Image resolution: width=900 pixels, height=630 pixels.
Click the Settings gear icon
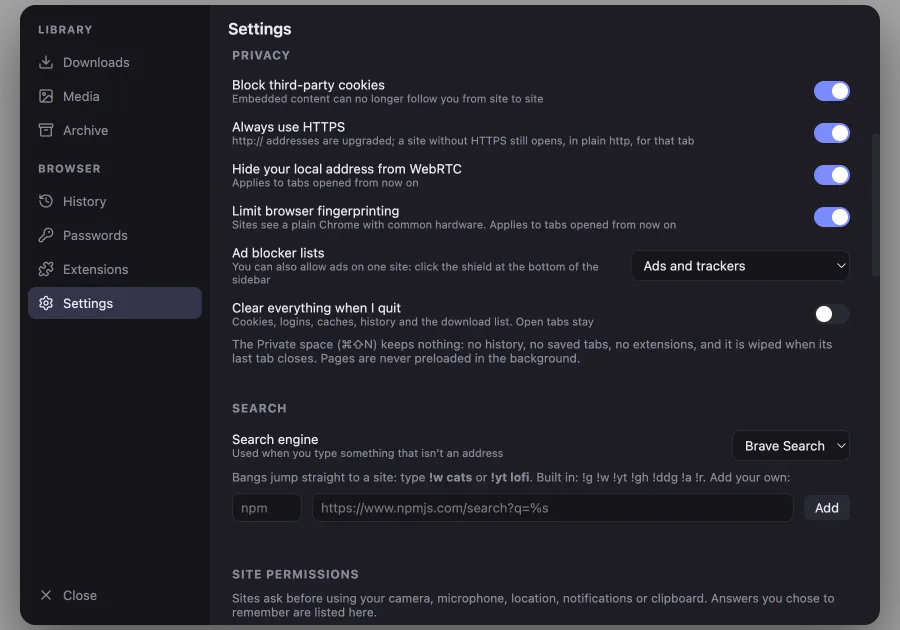(x=46, y=303)
